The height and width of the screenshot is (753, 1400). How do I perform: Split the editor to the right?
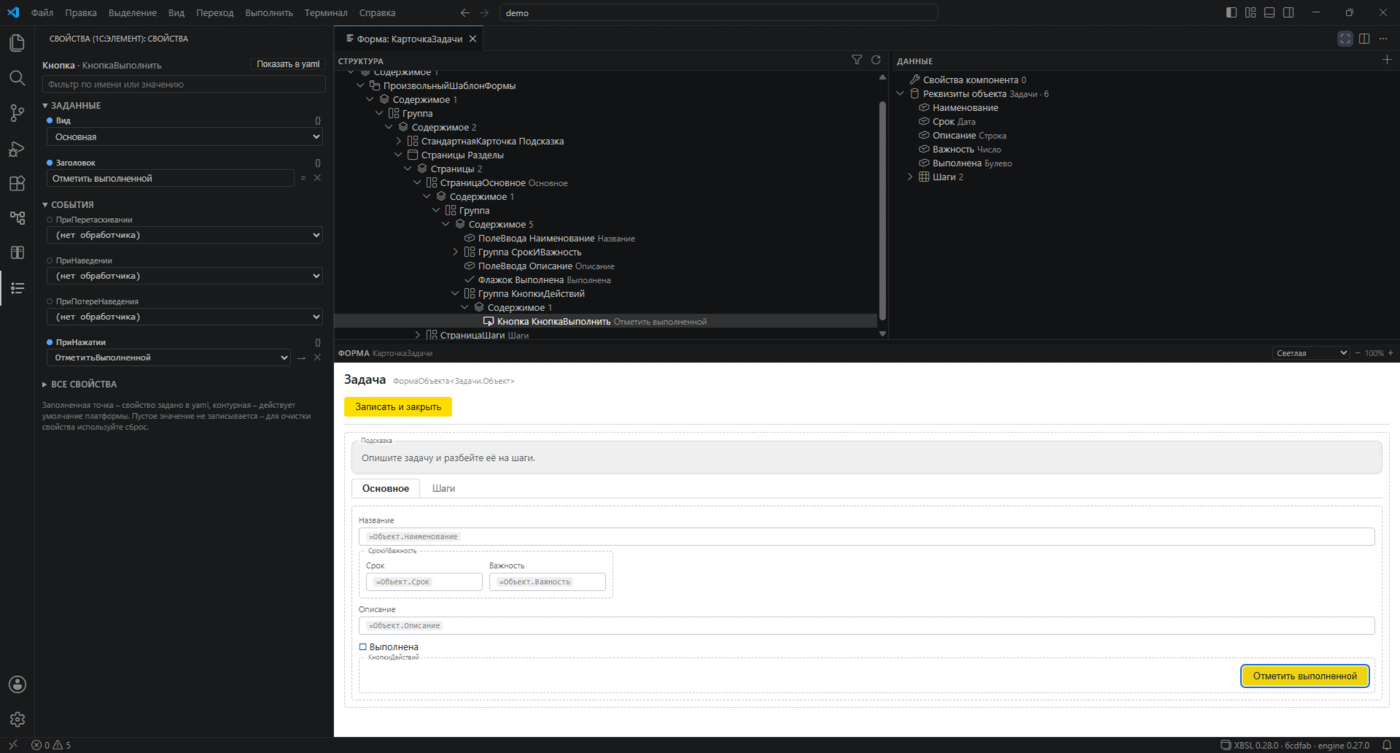click(1365, 39)
